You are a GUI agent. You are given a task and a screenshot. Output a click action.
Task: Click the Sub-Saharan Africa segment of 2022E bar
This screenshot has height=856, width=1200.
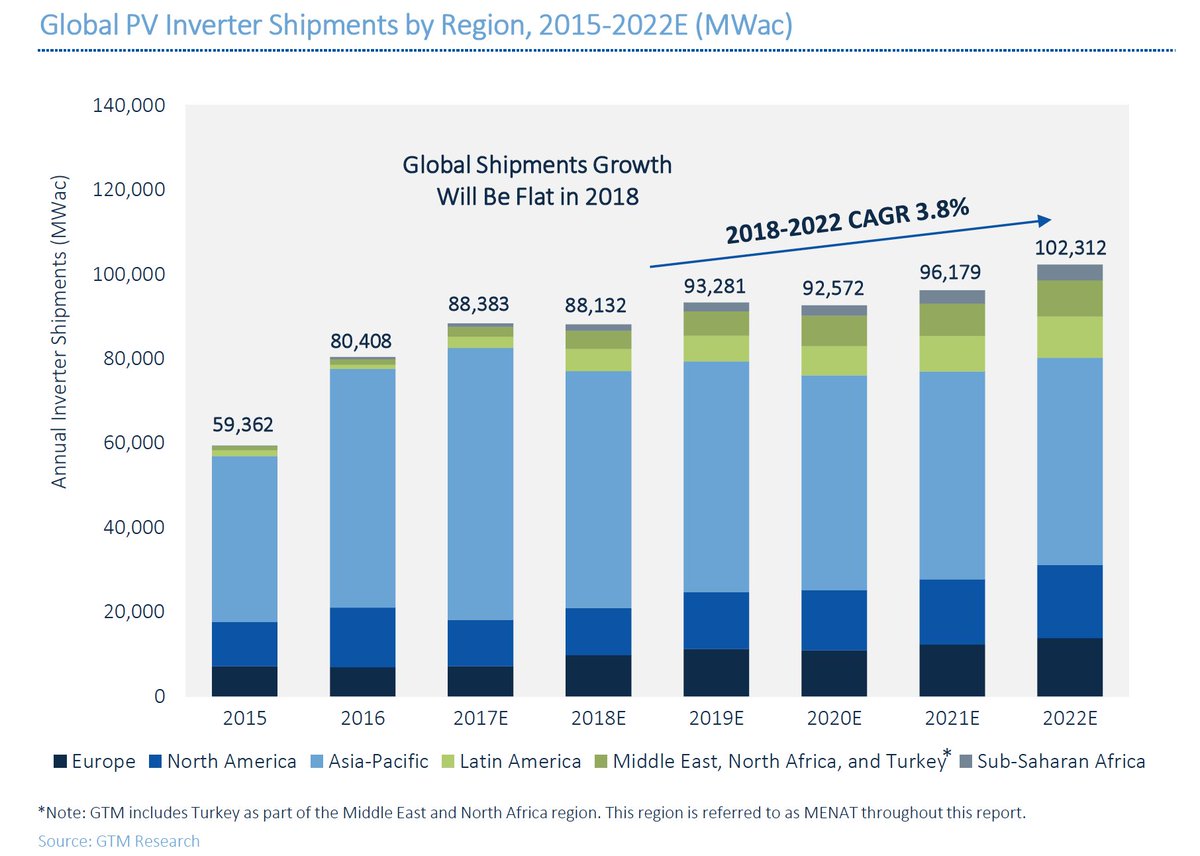[1071, 273]
